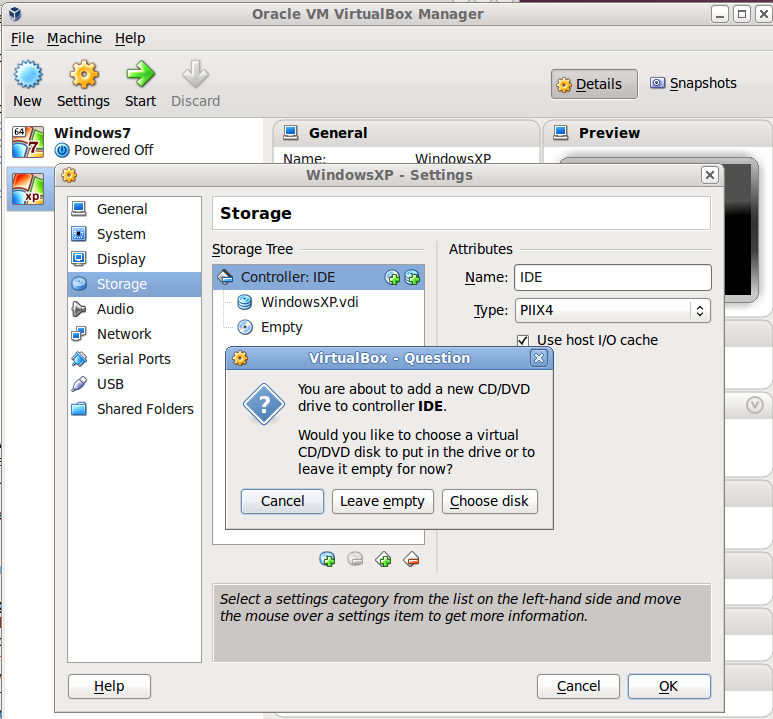Click the Preview section header
Screen dimensions: 773x719
tap(658, 133)
